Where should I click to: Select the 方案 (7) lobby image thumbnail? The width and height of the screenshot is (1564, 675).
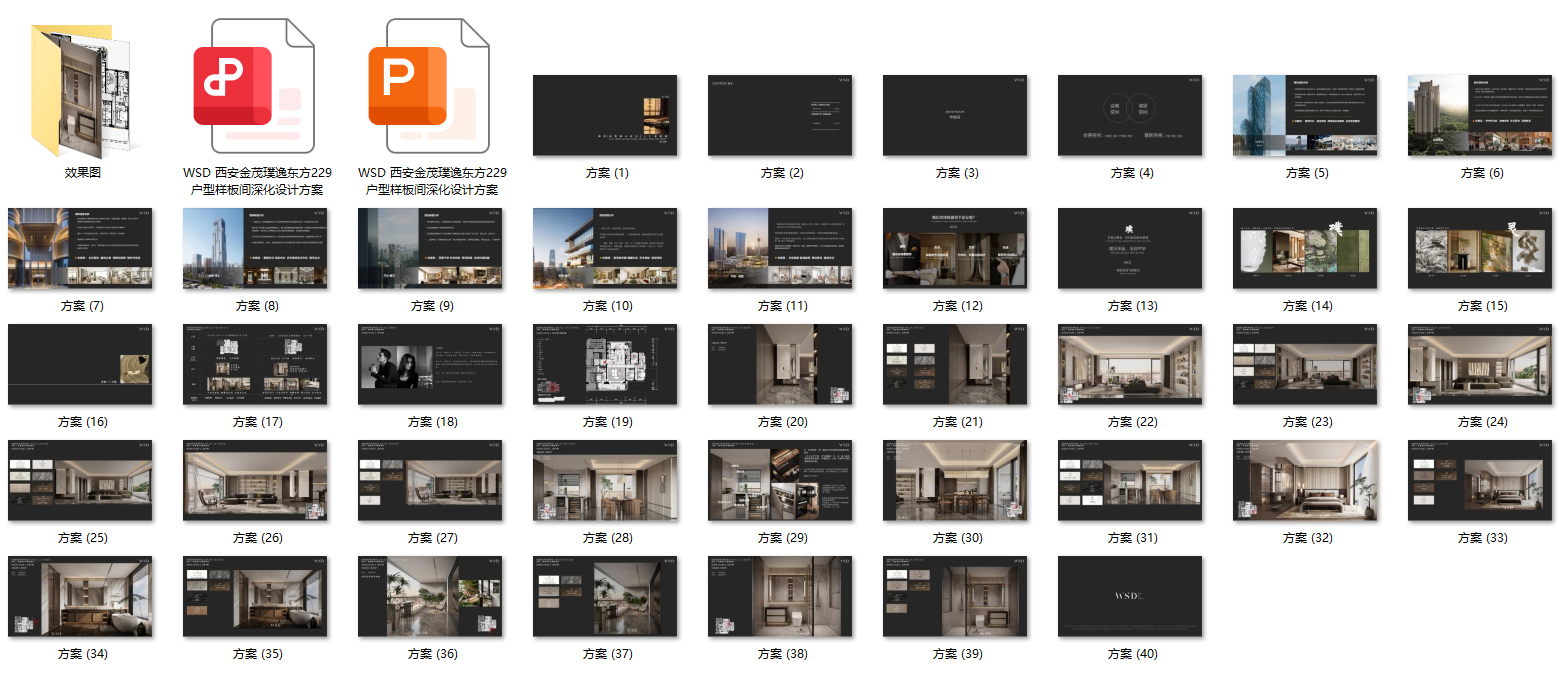click(x=80, y=248)
